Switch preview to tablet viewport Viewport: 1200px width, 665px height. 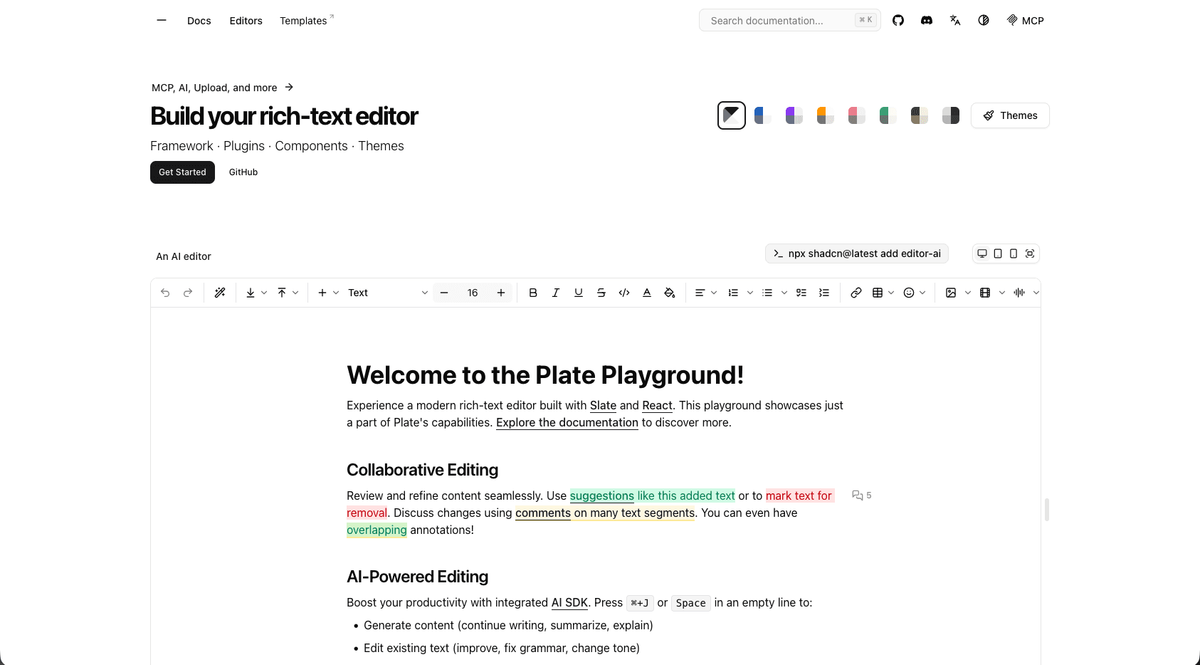[x=998, y=254]
